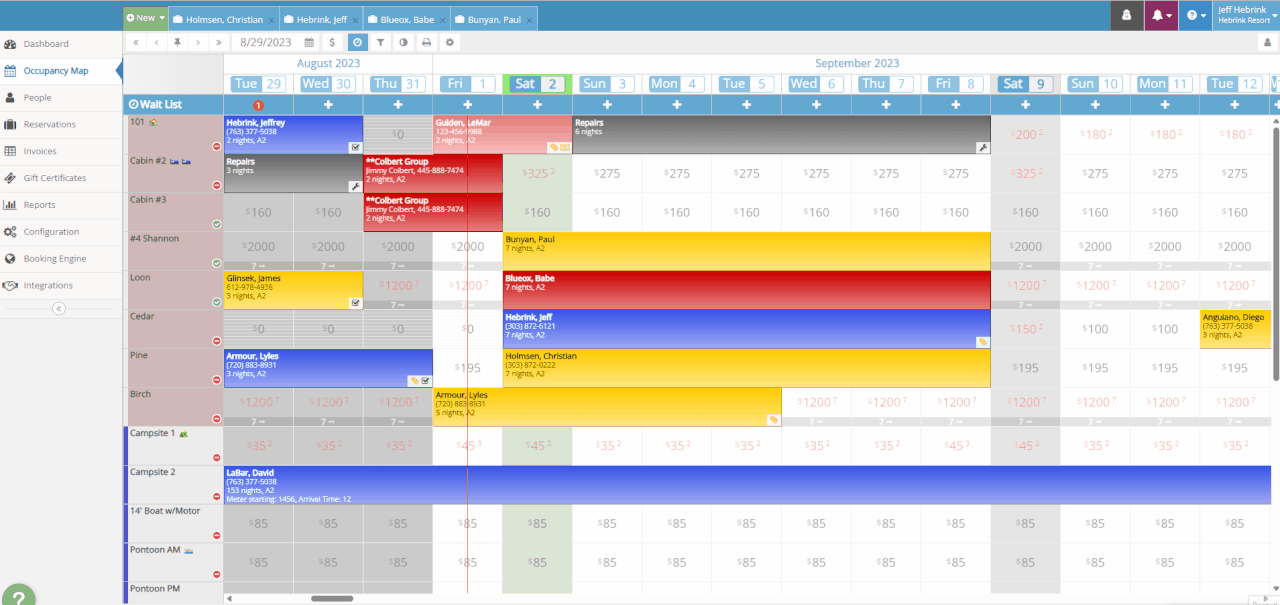1280x605 pixels.
Task: Open the date picker calendar icon
Action: (x=309, y=42)
